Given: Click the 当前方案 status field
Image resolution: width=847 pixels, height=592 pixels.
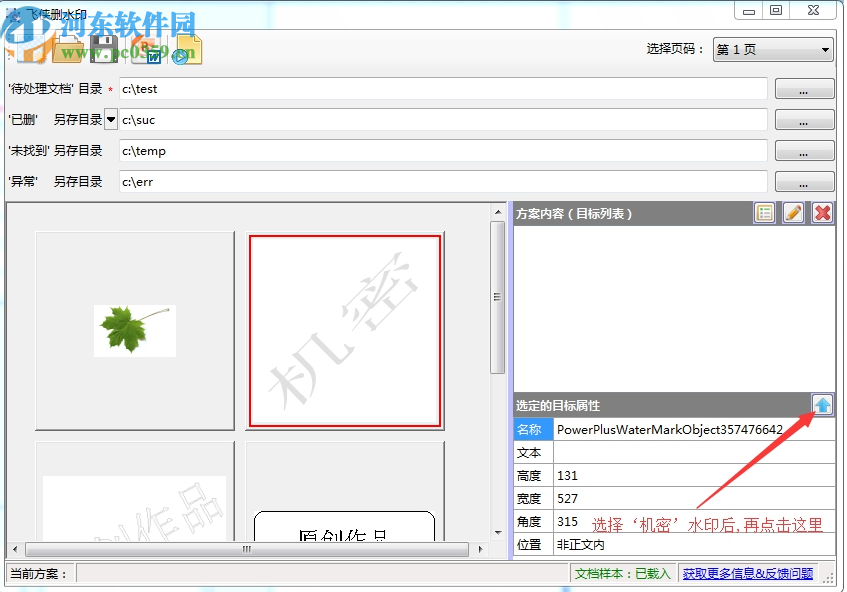Looking at the screenshot, I should (322, 574).
